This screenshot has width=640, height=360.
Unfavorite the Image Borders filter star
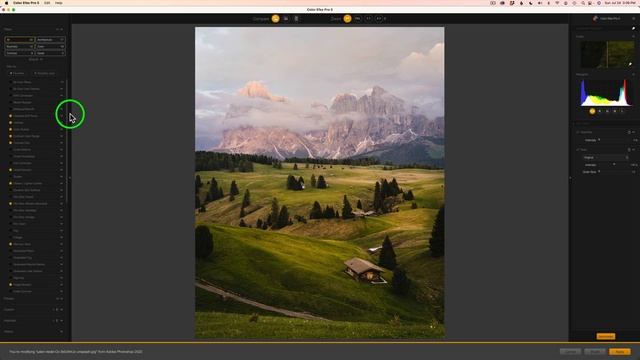(11, 284)
